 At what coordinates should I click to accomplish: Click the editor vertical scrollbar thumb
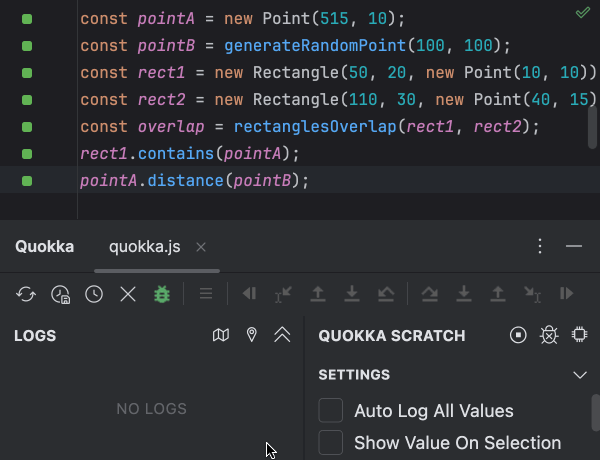pos(592,127)
